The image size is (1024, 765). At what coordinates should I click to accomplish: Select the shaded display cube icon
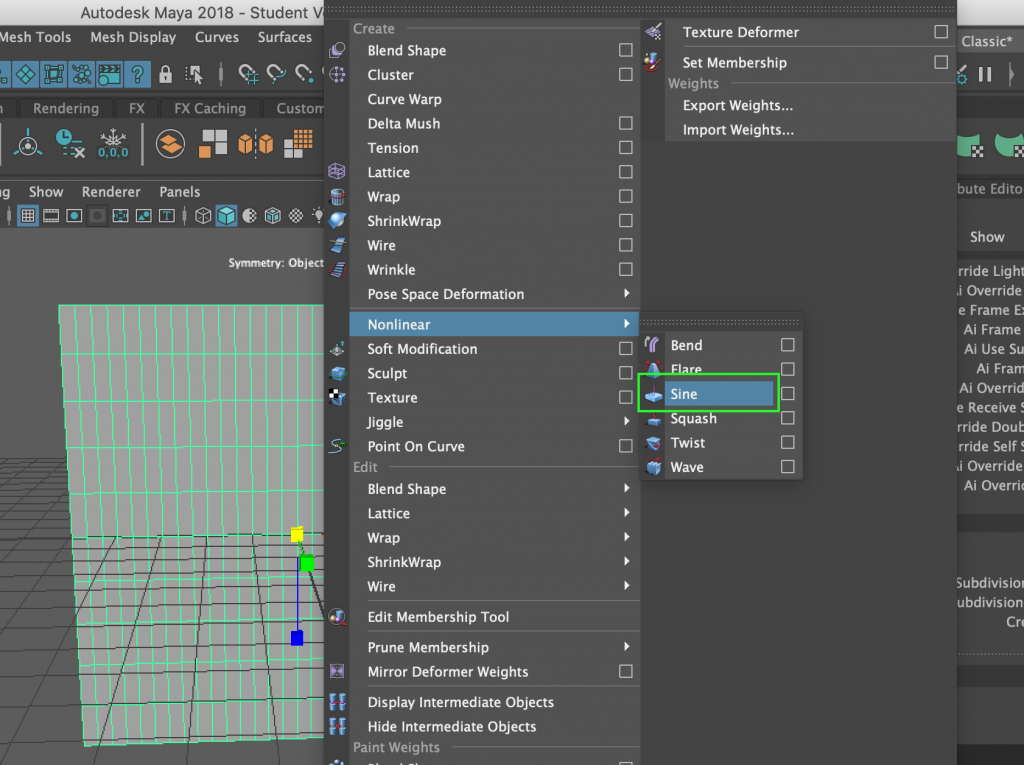[x=227, y=215]
